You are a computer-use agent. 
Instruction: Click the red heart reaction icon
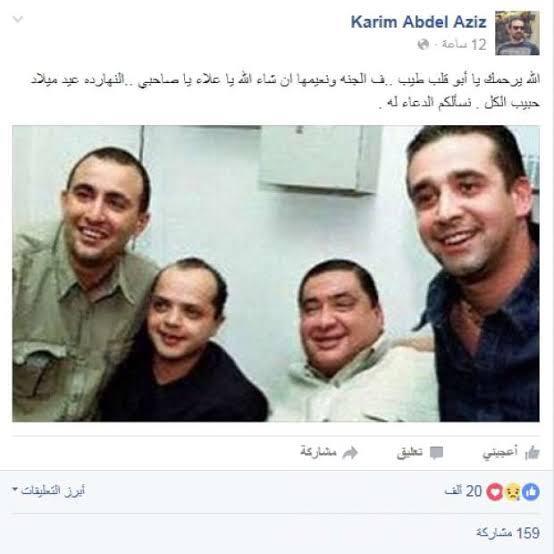coord(495,491)
